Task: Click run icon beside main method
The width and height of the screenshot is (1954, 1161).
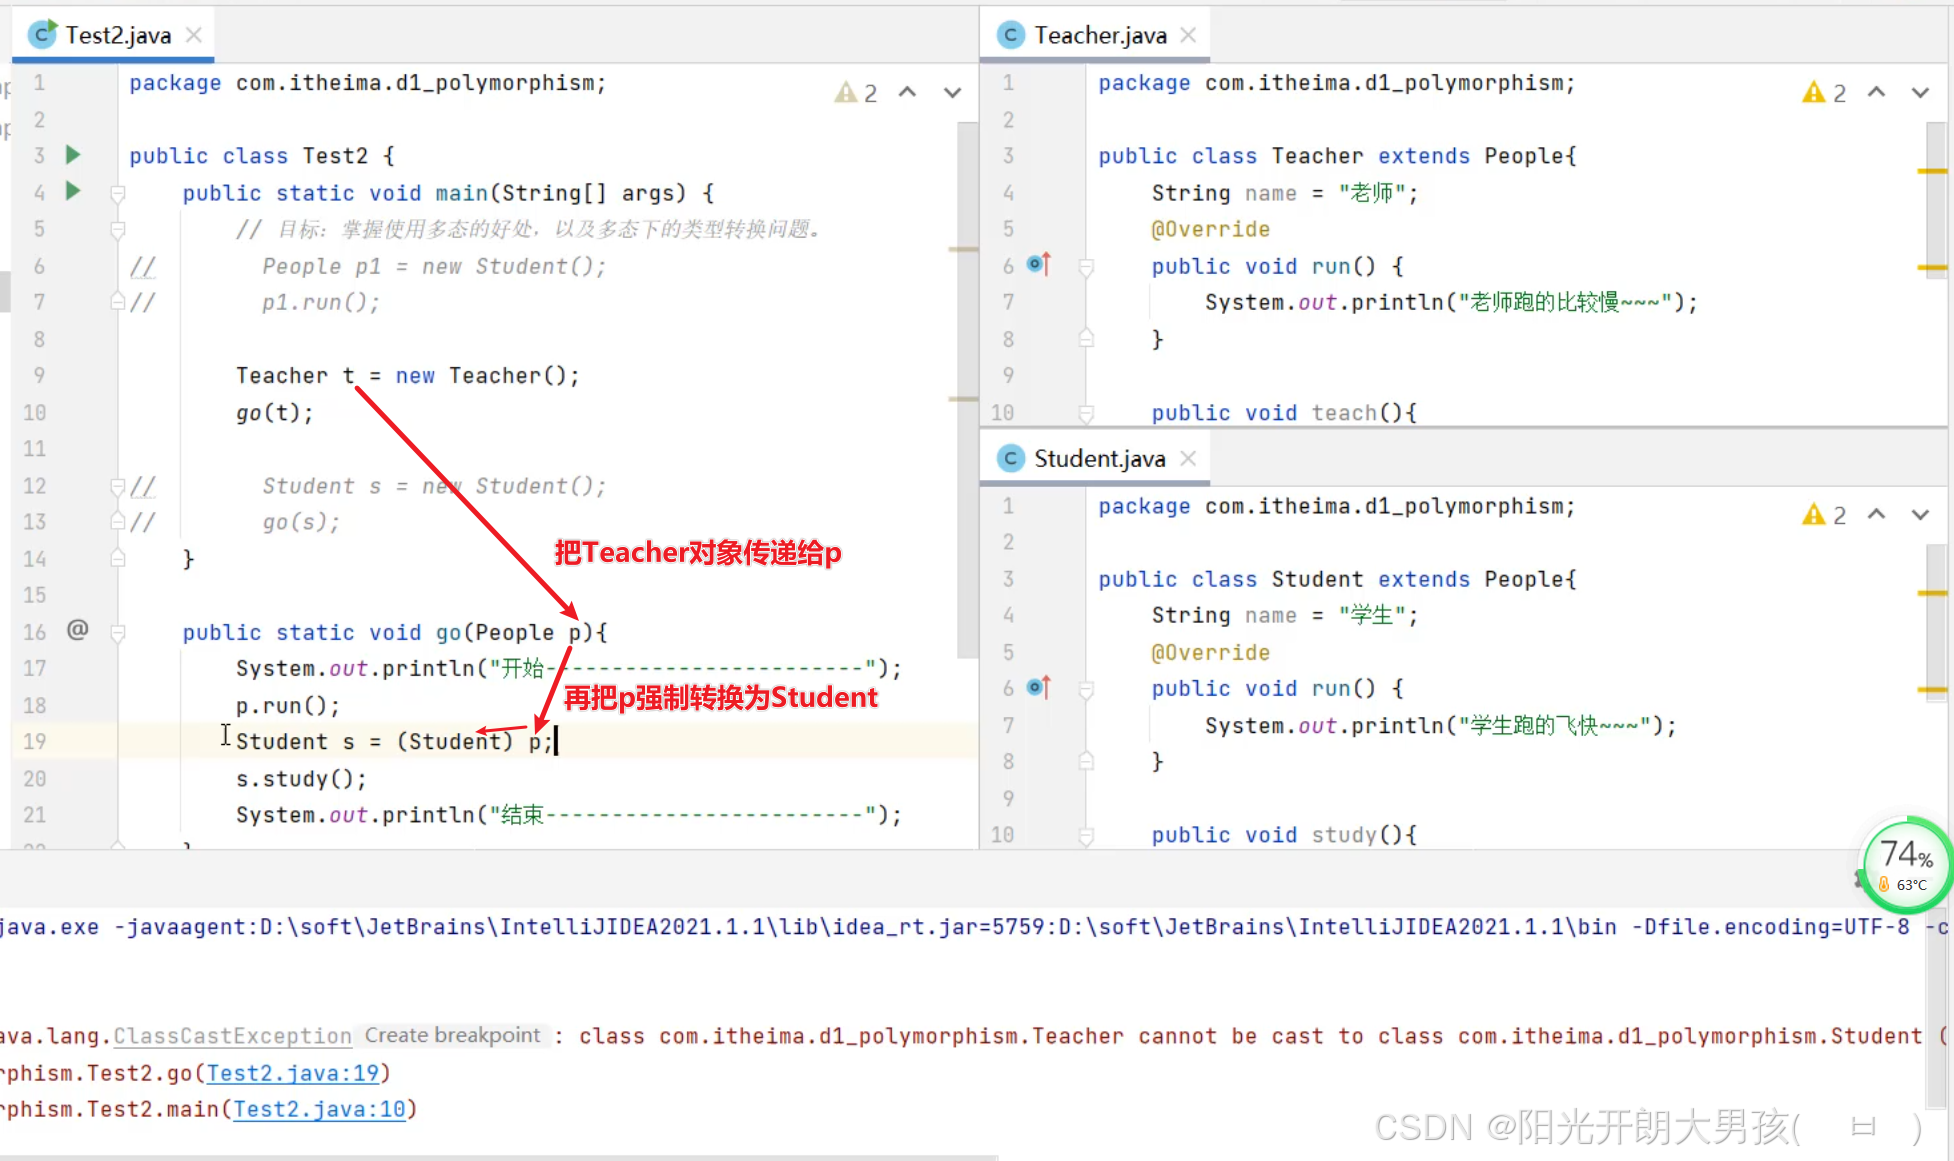Action: (x=72, y=191)
